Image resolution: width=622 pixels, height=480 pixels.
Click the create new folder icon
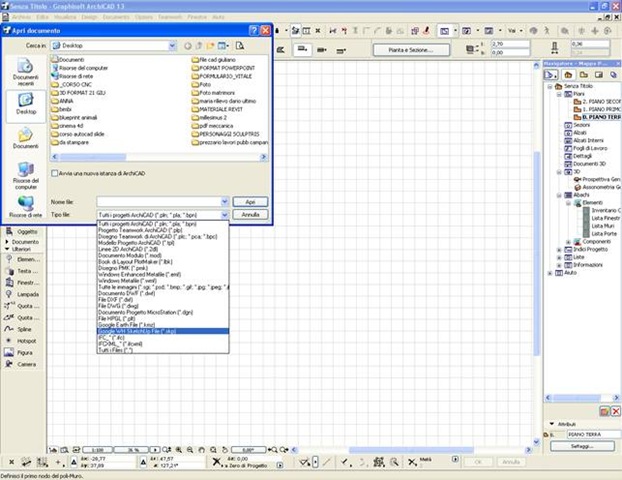210,46
